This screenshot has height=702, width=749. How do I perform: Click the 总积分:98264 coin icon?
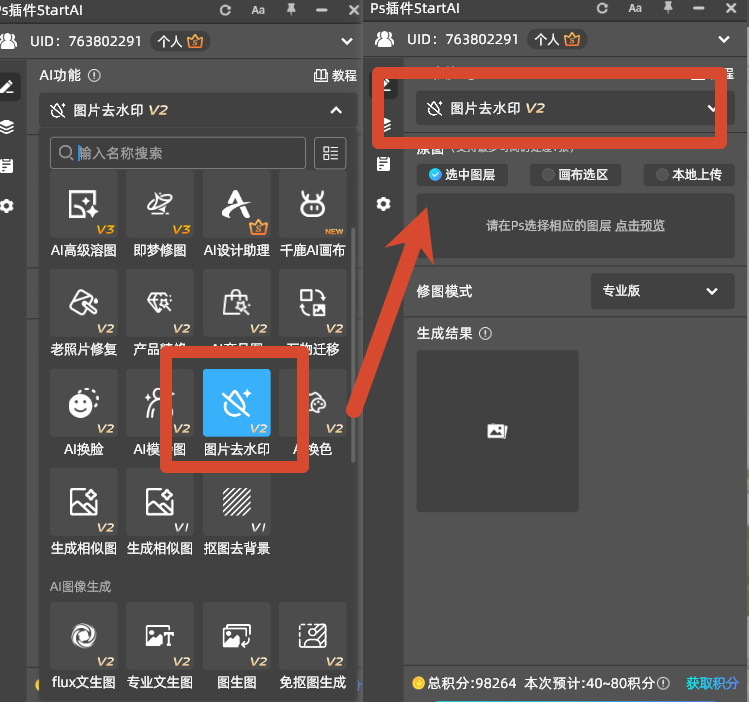[x=418, y=683]
